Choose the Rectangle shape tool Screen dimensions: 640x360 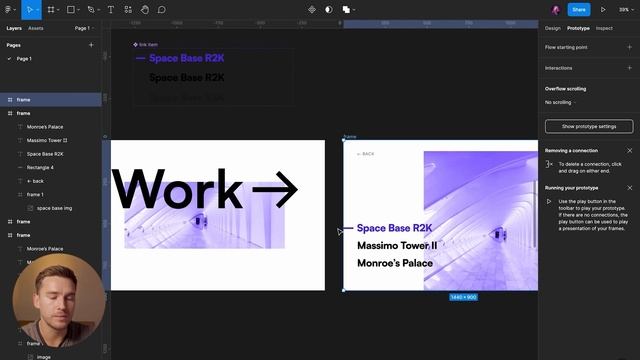(71, 9)
